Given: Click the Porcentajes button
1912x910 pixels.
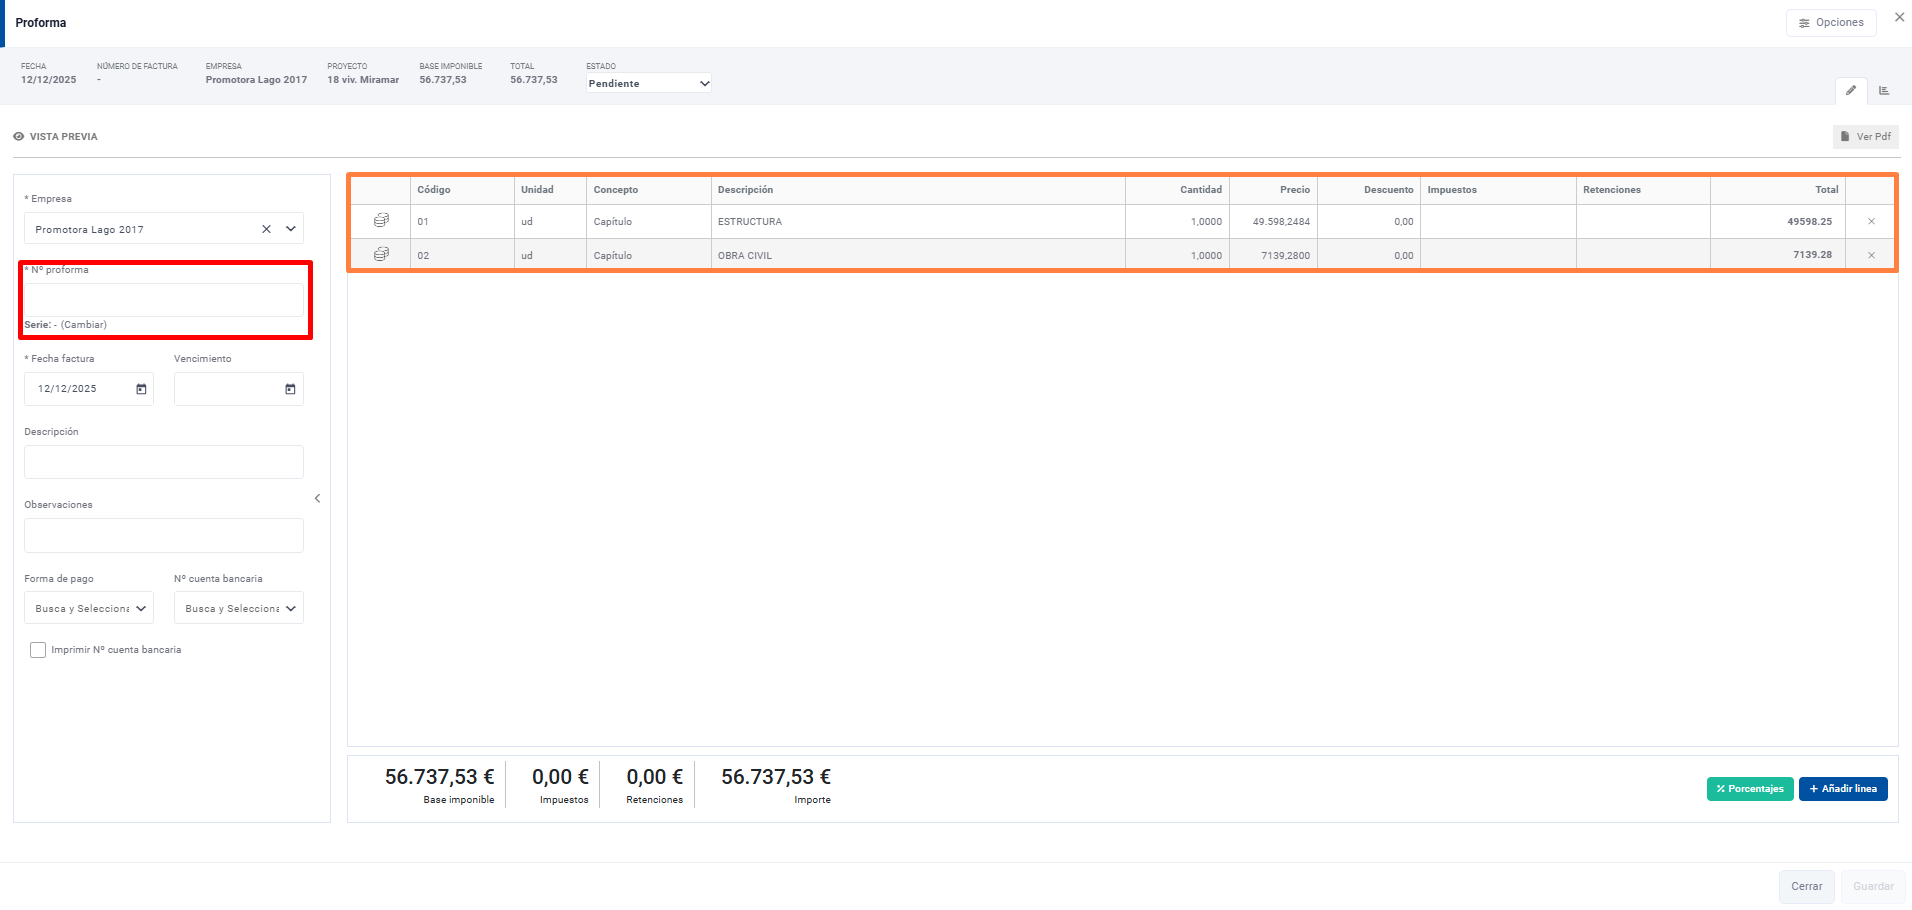Looking at the screenshot, I should click(1749, 789).
